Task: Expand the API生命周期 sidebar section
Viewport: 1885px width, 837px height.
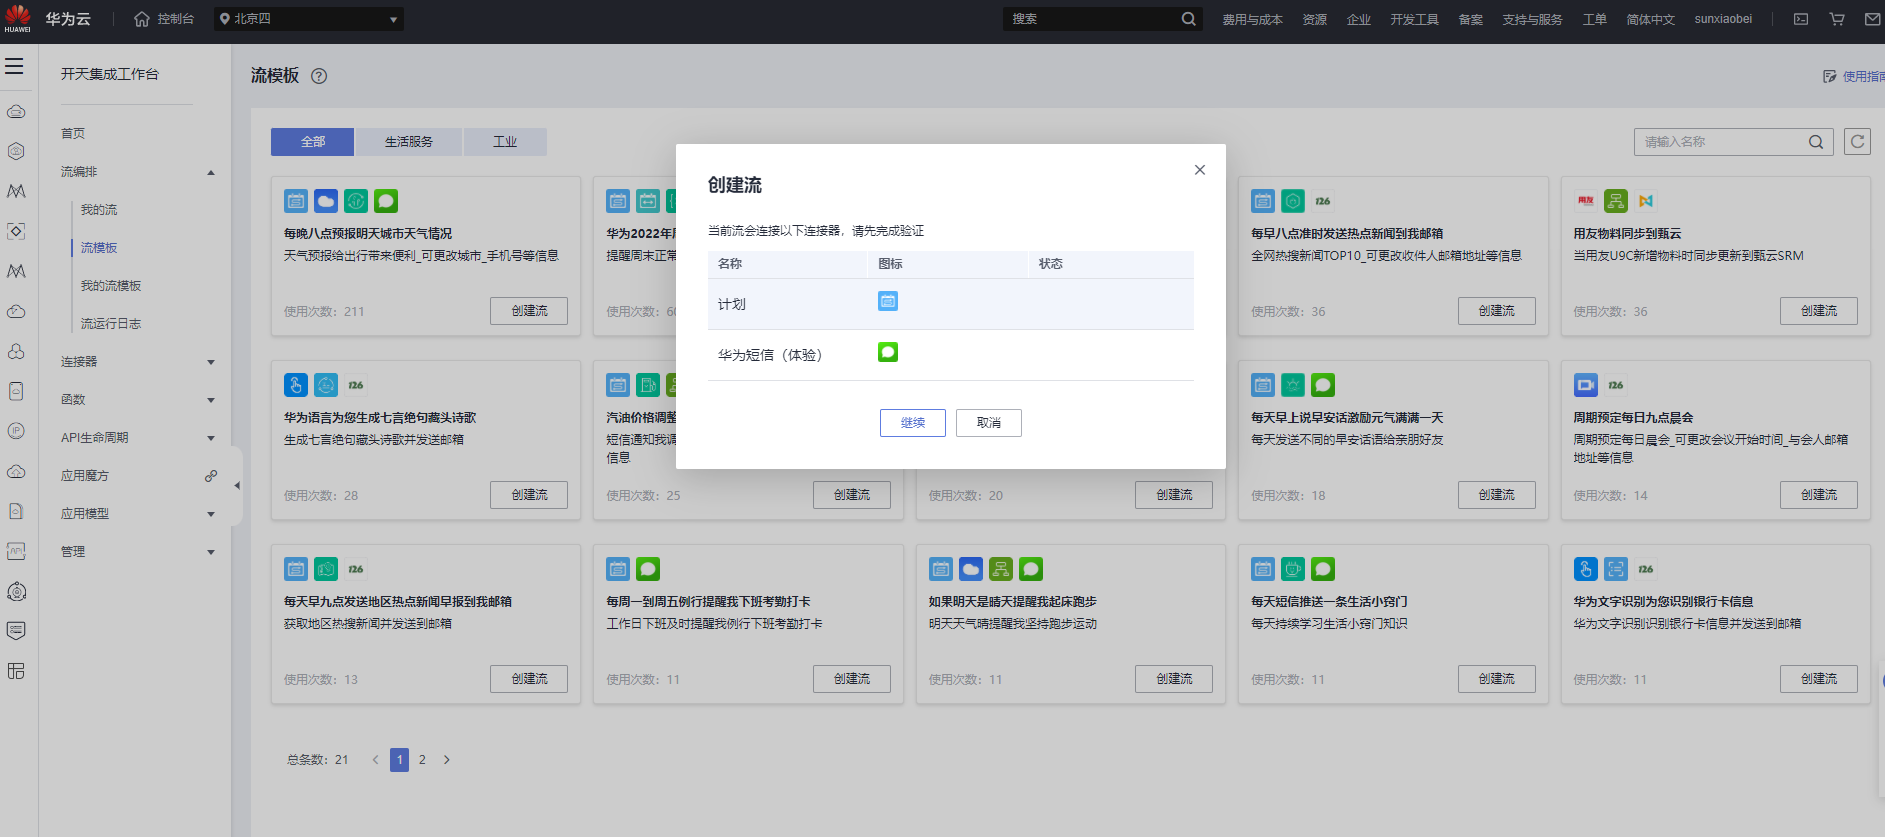Action: [211, 438]
